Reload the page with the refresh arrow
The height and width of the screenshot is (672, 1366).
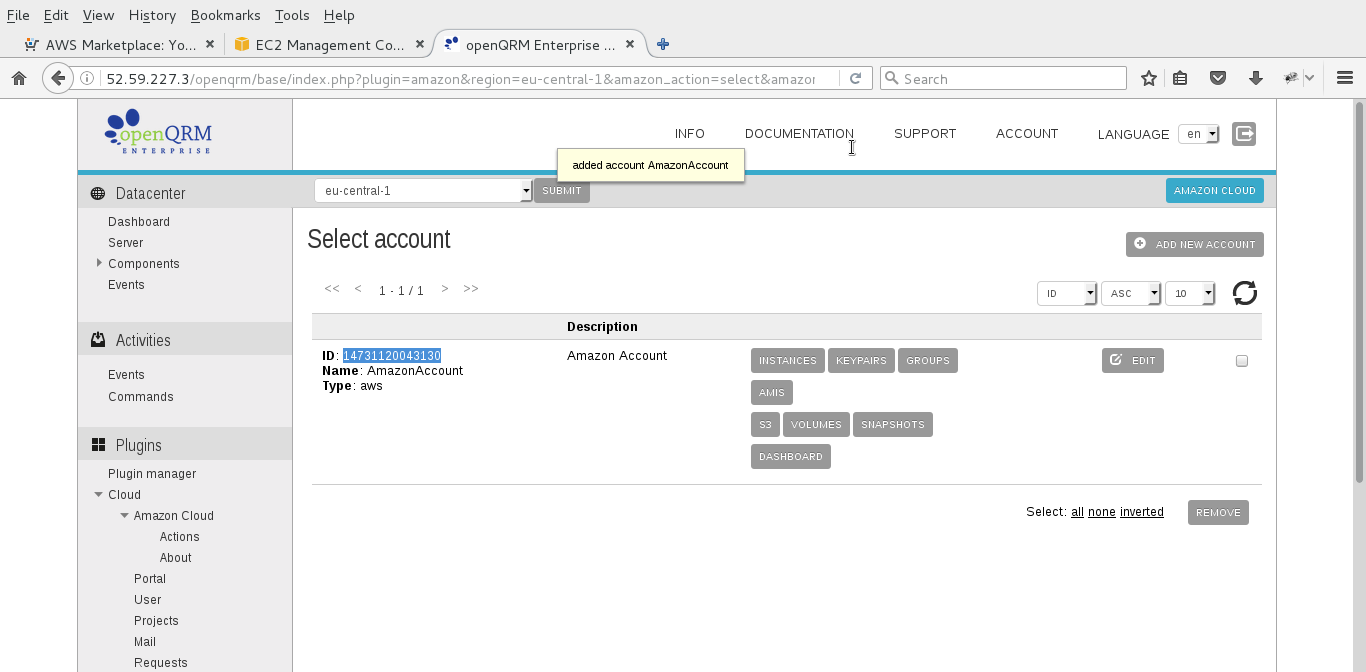pos(856,78)
